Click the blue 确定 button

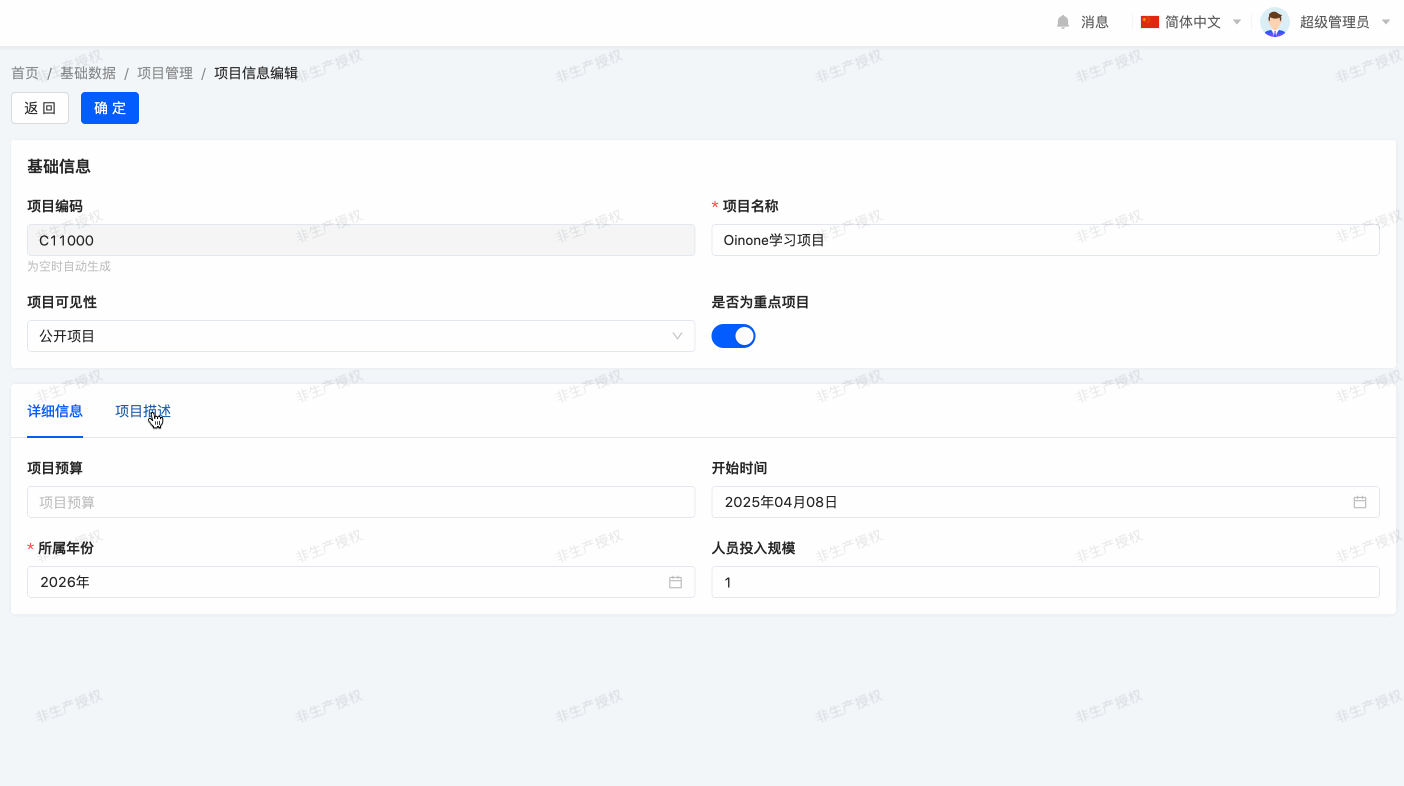coord(110,108)
